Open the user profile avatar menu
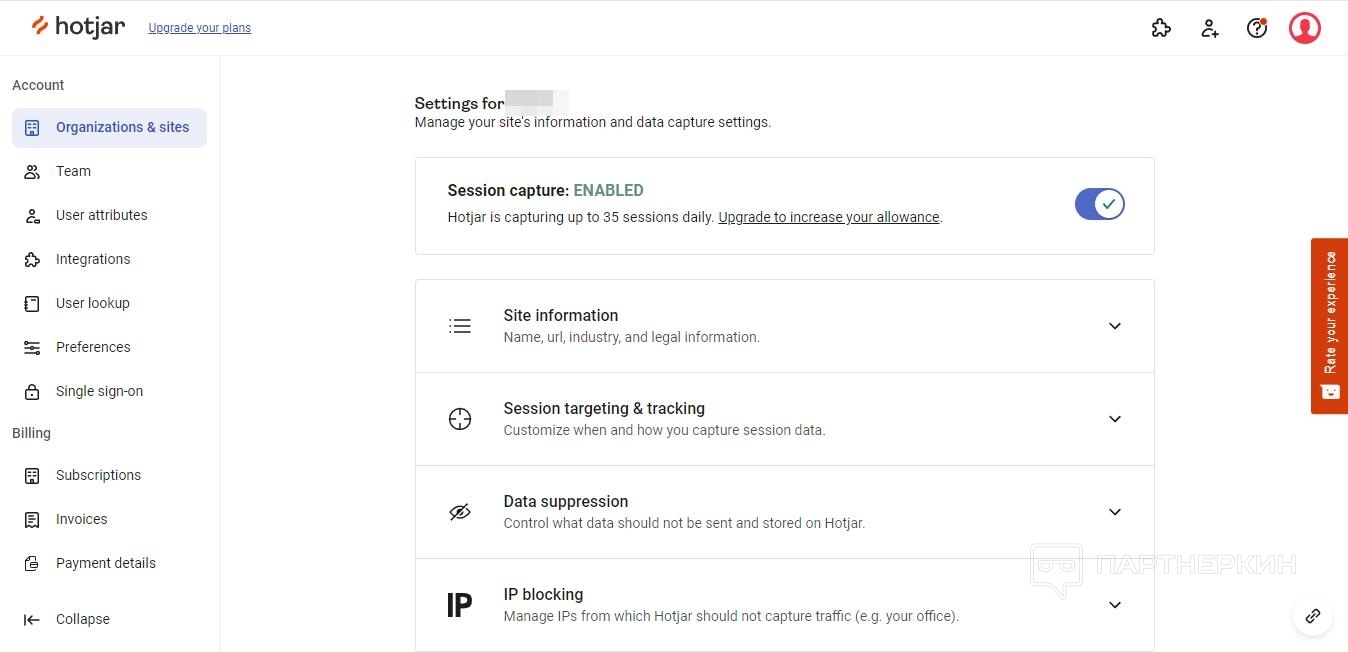The image size is (1348, 652). [1305, 28]
